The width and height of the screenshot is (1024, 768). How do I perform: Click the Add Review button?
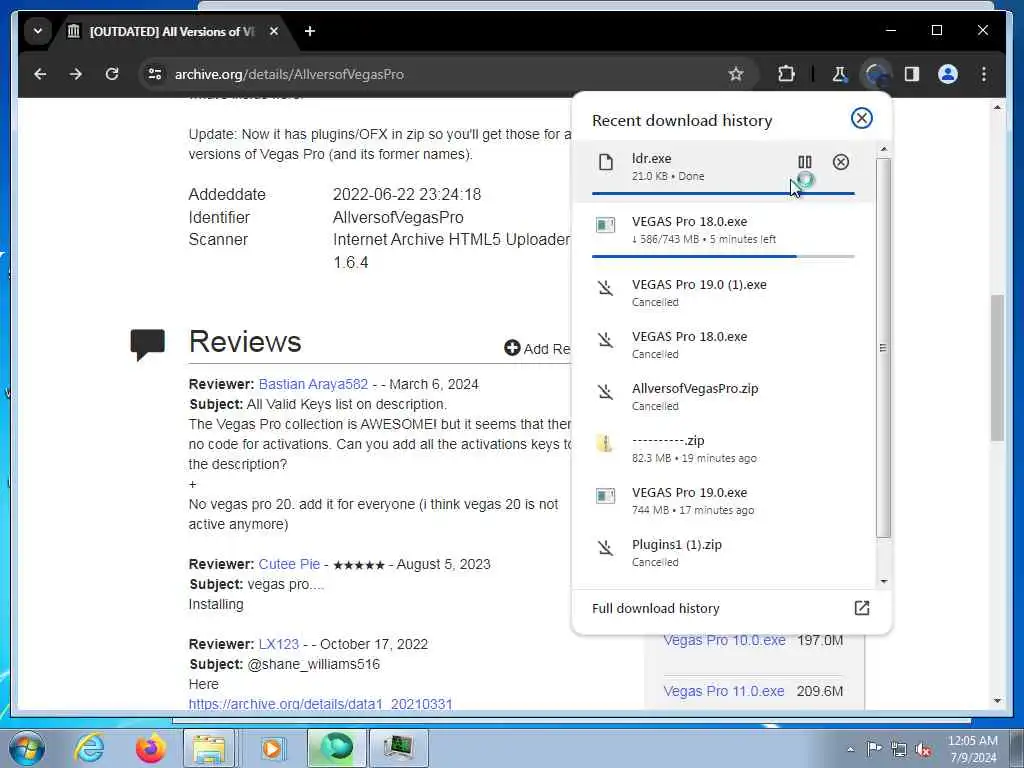pos(537,349)
